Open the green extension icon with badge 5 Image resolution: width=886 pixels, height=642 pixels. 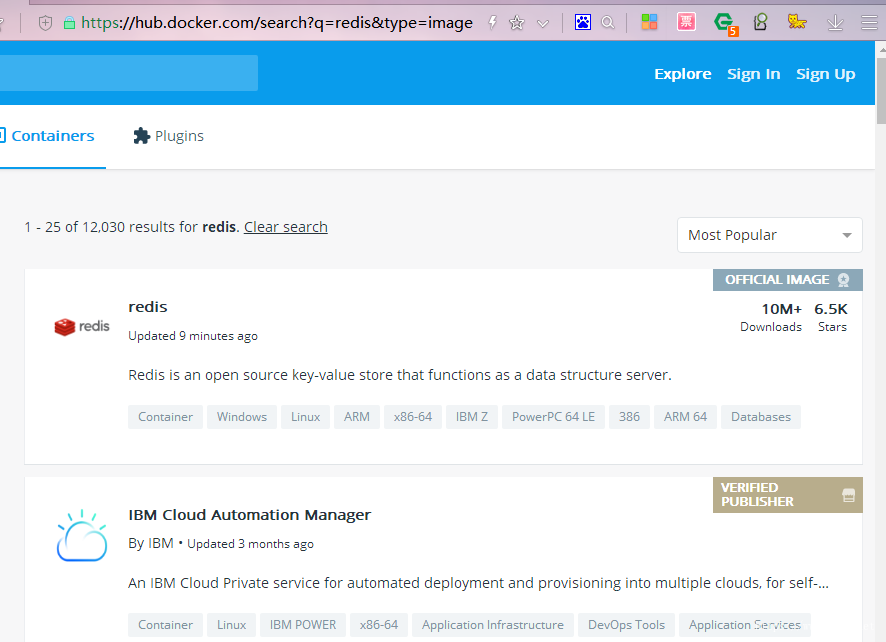tap(726, 24)
